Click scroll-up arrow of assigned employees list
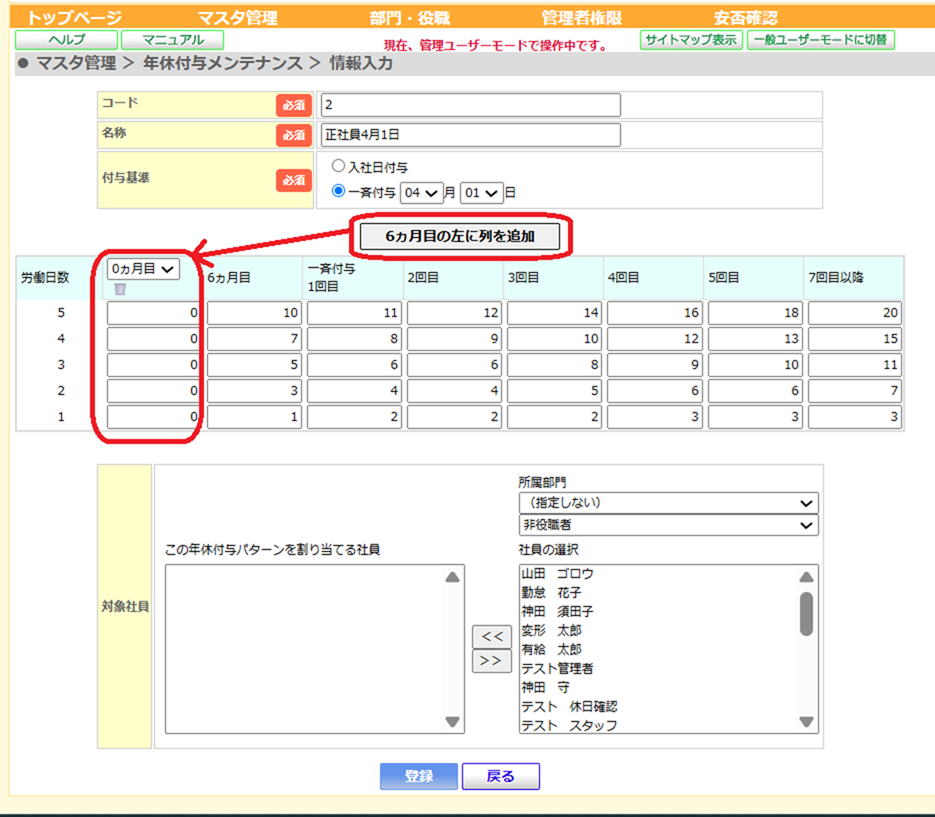This screenshot has width=935, height=817. [x=452, y=577]
